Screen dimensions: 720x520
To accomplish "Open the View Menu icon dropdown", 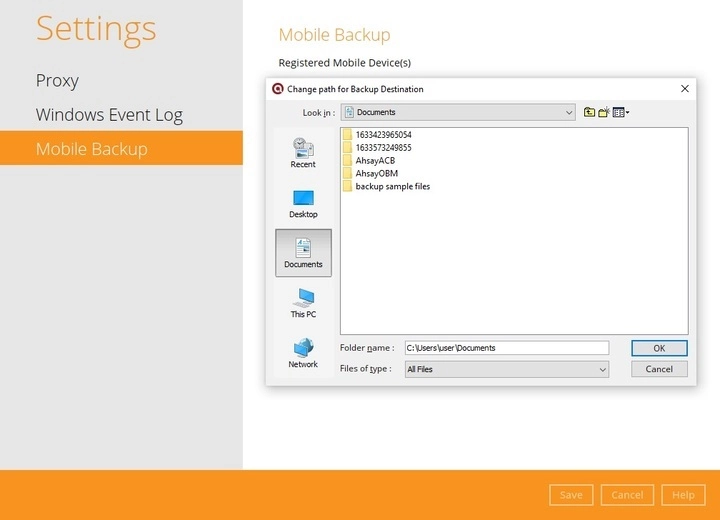I will click(x=620, y=113).
